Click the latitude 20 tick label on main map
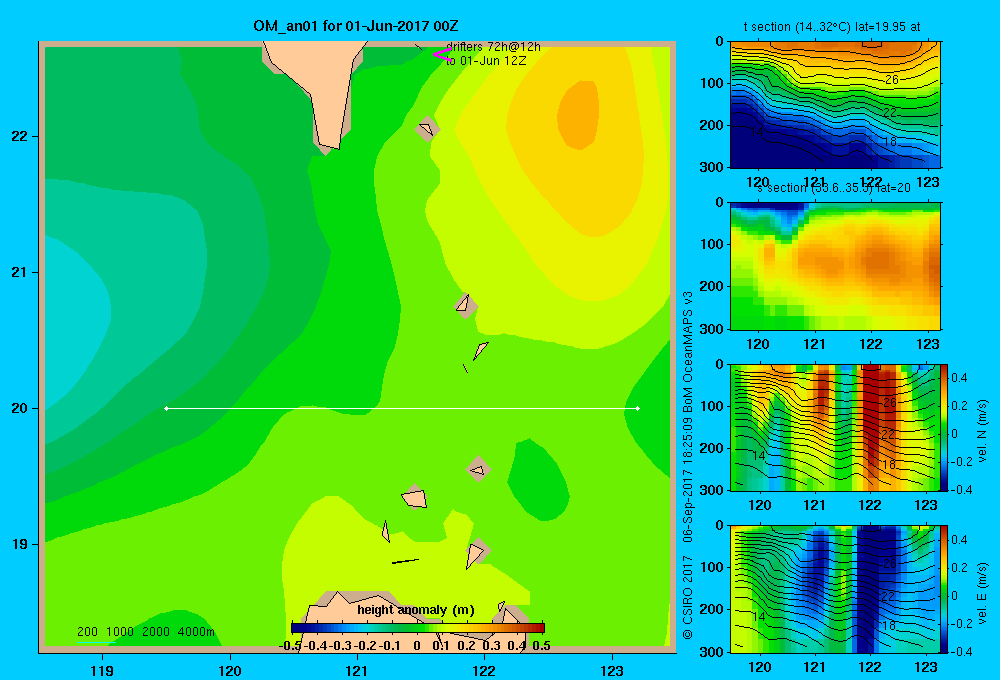The image size is (1000, 680). click(x=19, y=408)
